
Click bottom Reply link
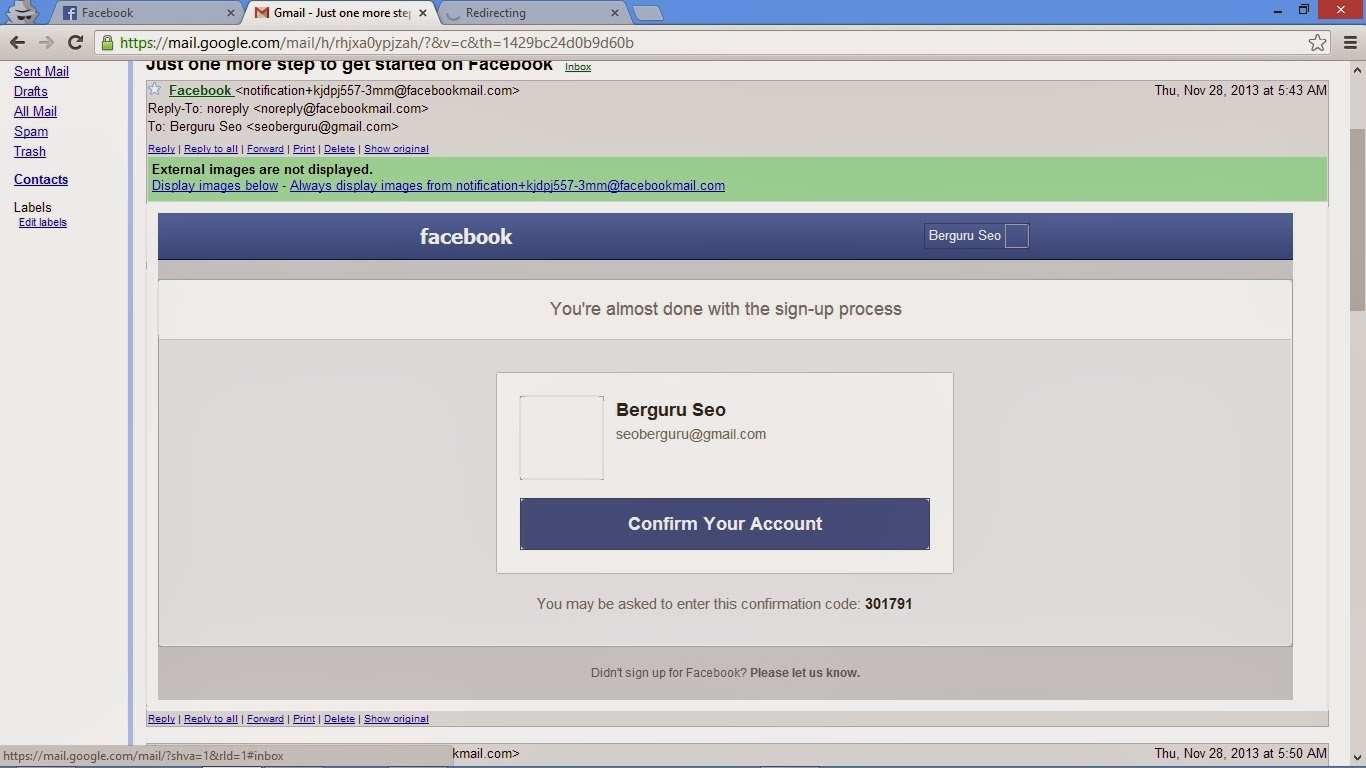click(x=161, y=718)
